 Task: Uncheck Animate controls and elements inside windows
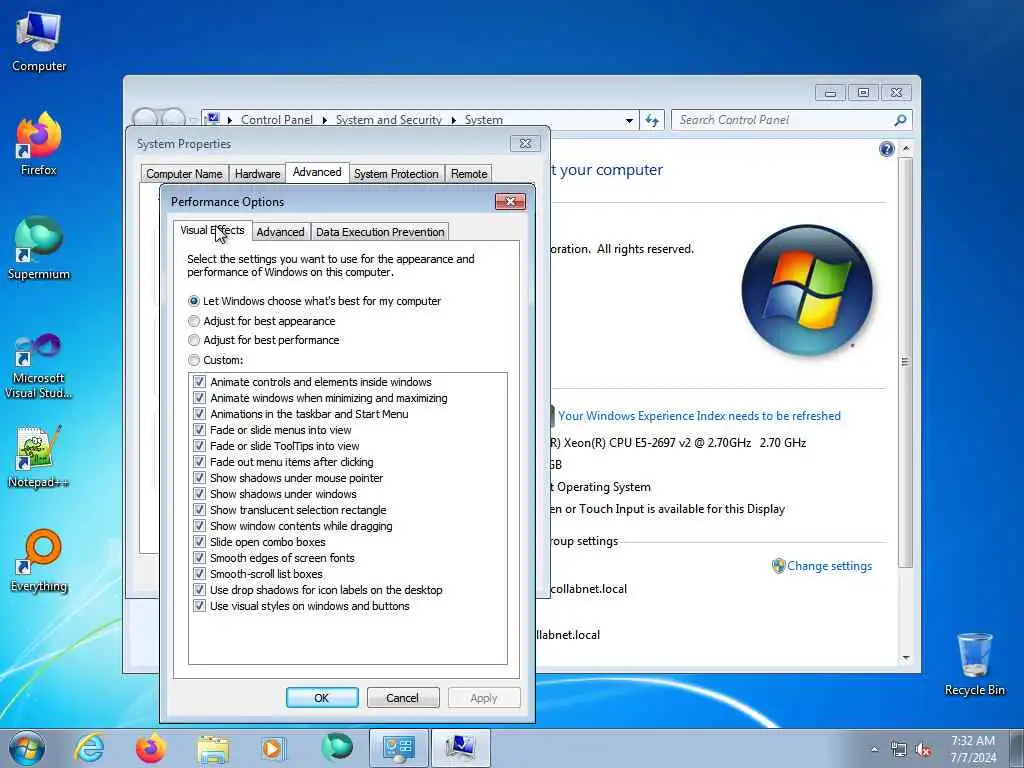point(199,382)
